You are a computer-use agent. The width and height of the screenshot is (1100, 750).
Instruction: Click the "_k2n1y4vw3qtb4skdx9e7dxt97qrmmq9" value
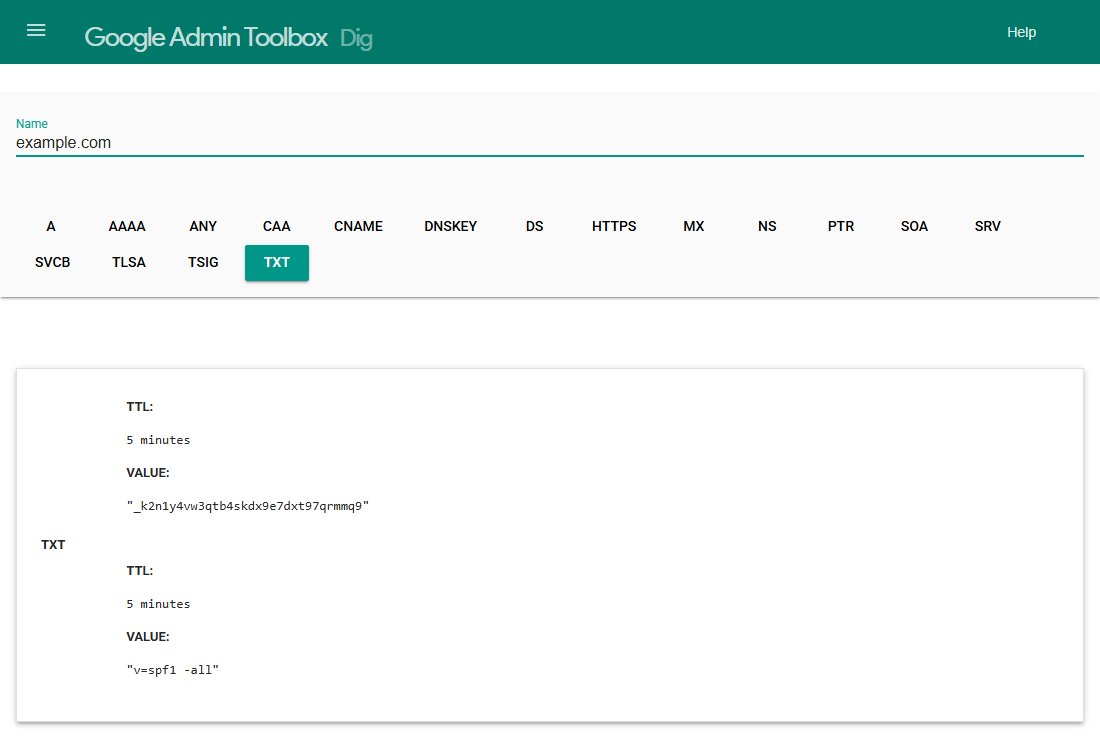click(248, 506)
